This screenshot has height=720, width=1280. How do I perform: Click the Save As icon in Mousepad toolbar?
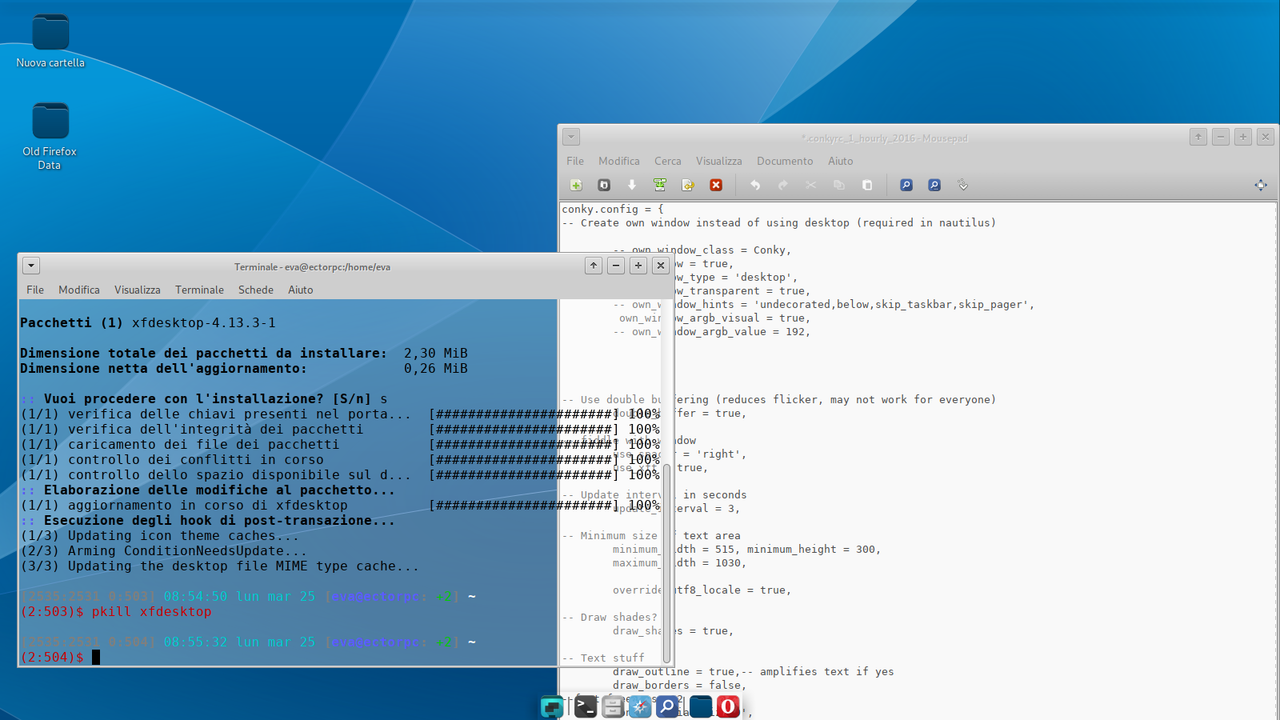pos(660,185)
